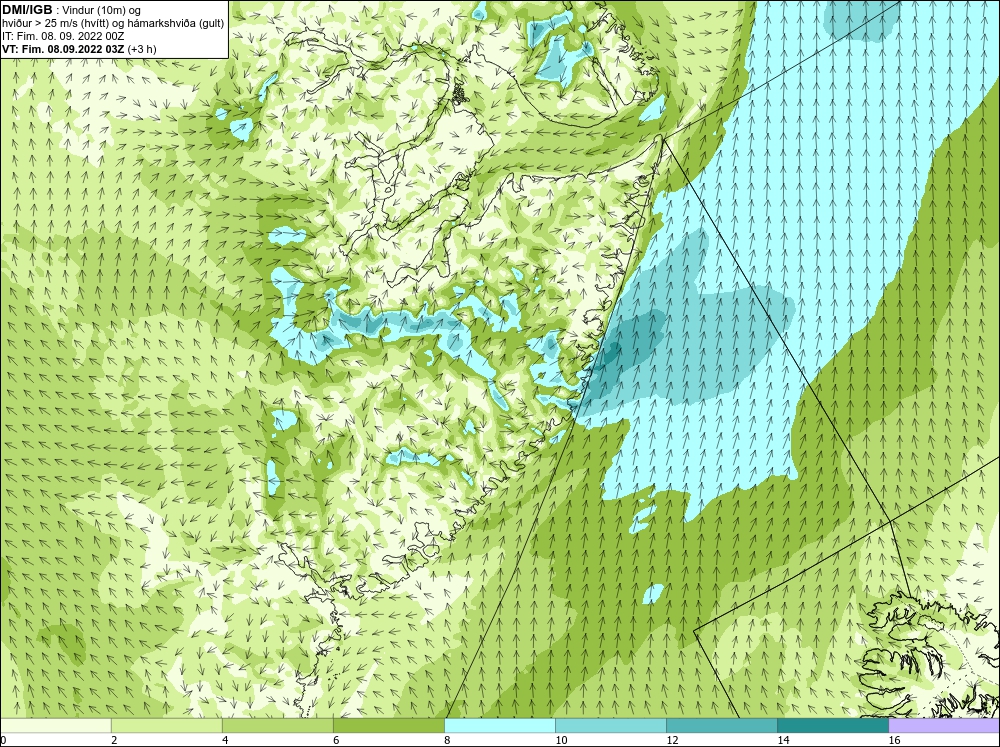Click the 'VT: Fim. 08.09.2022 03Z' valid time
1000x747 pixels.
click(63, 48)
